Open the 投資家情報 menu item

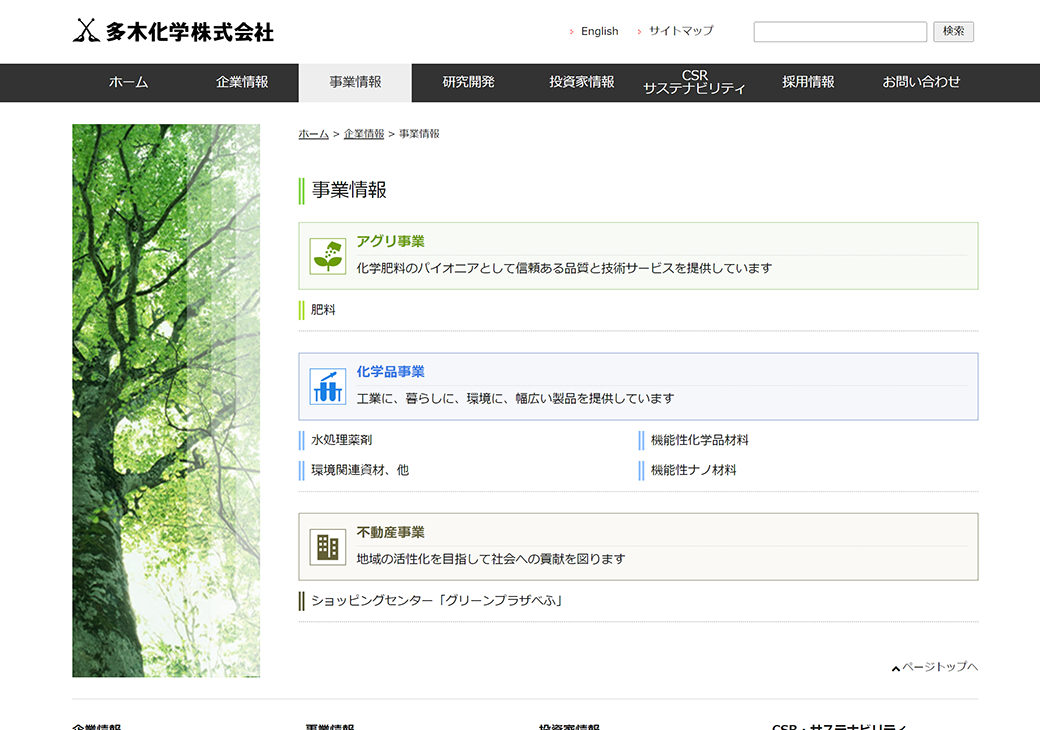click(x=581, y=83)
